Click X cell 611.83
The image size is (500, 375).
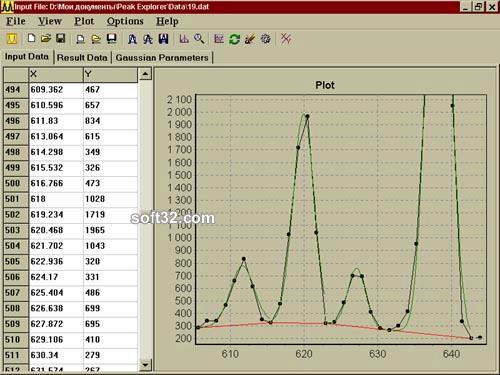pyautogui.click(x=56, y=121)
